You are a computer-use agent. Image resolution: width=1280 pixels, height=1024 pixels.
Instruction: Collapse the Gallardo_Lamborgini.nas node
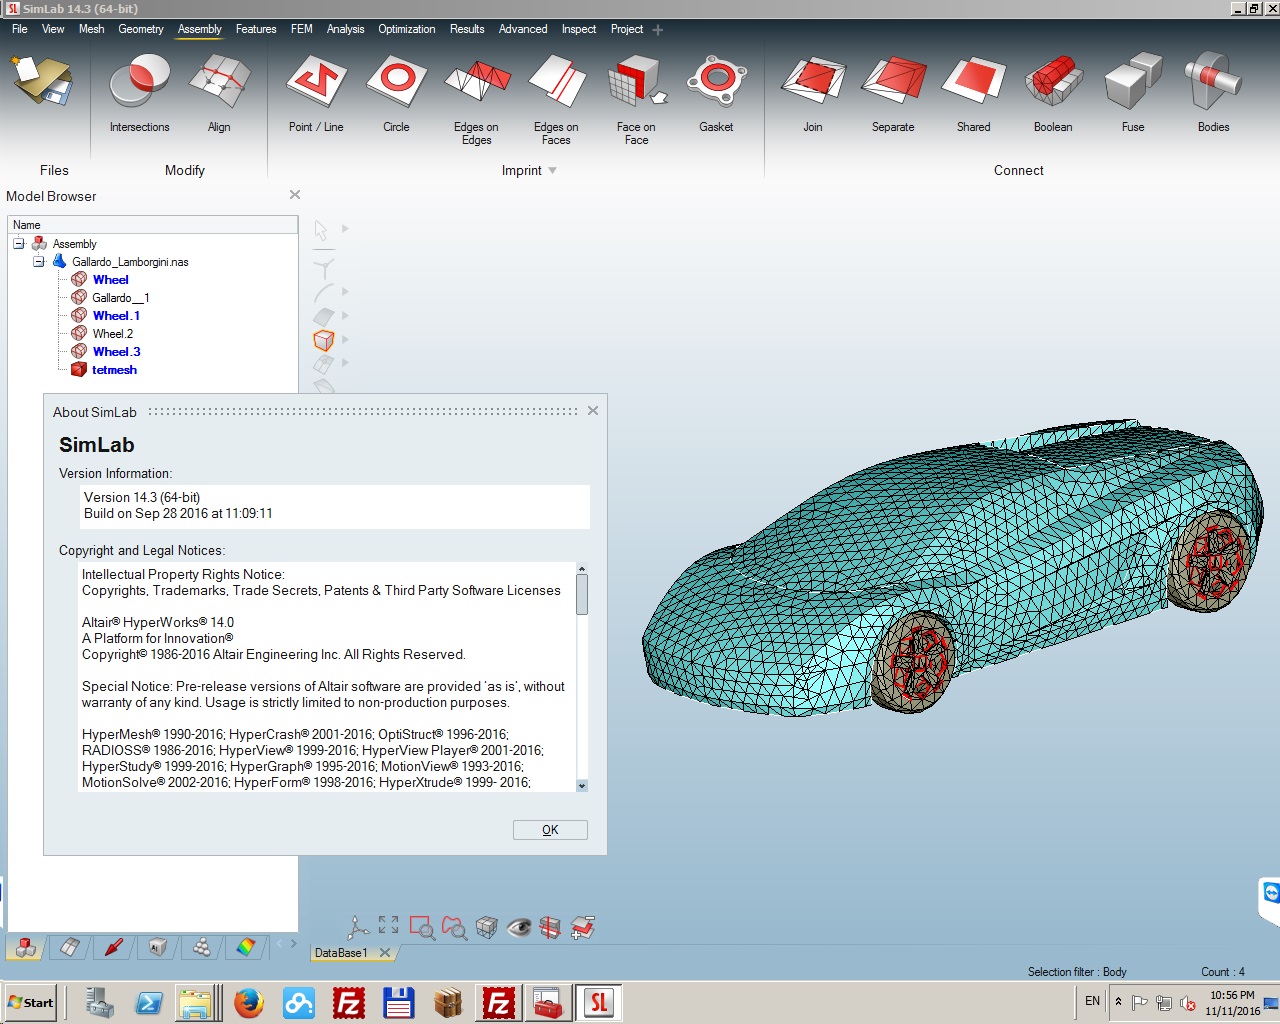point(39,261)
